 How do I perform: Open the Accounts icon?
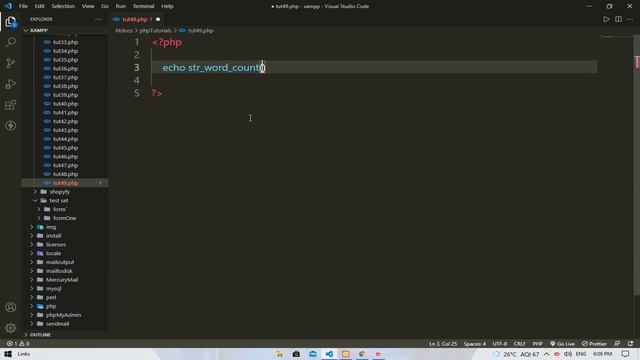11,307
